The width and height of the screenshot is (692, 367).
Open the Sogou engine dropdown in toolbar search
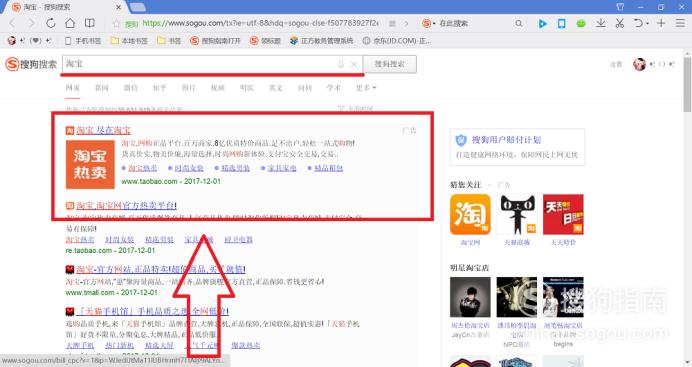pos(428,23)
